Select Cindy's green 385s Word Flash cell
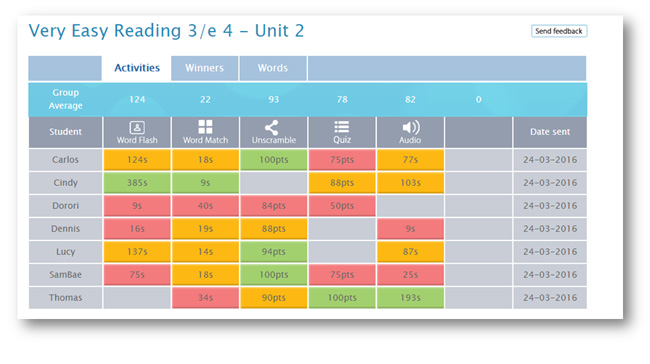 (x=137, y=183)
